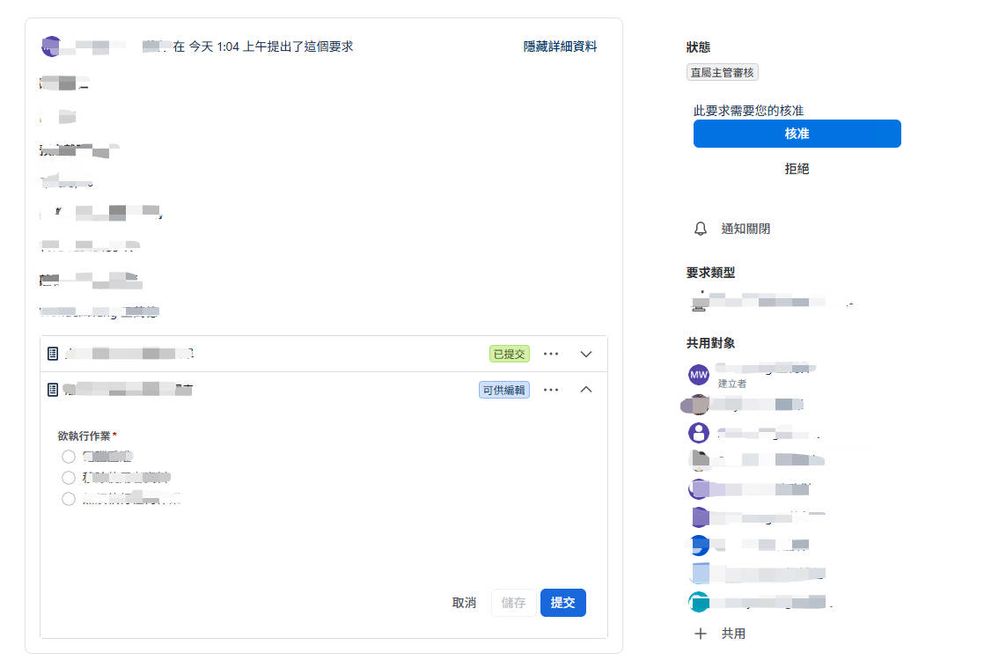This screenshot has height=666, width=999.
Task: Approve the request with the 核准 button
Action: pyautogui.click(x=796, y=133)
